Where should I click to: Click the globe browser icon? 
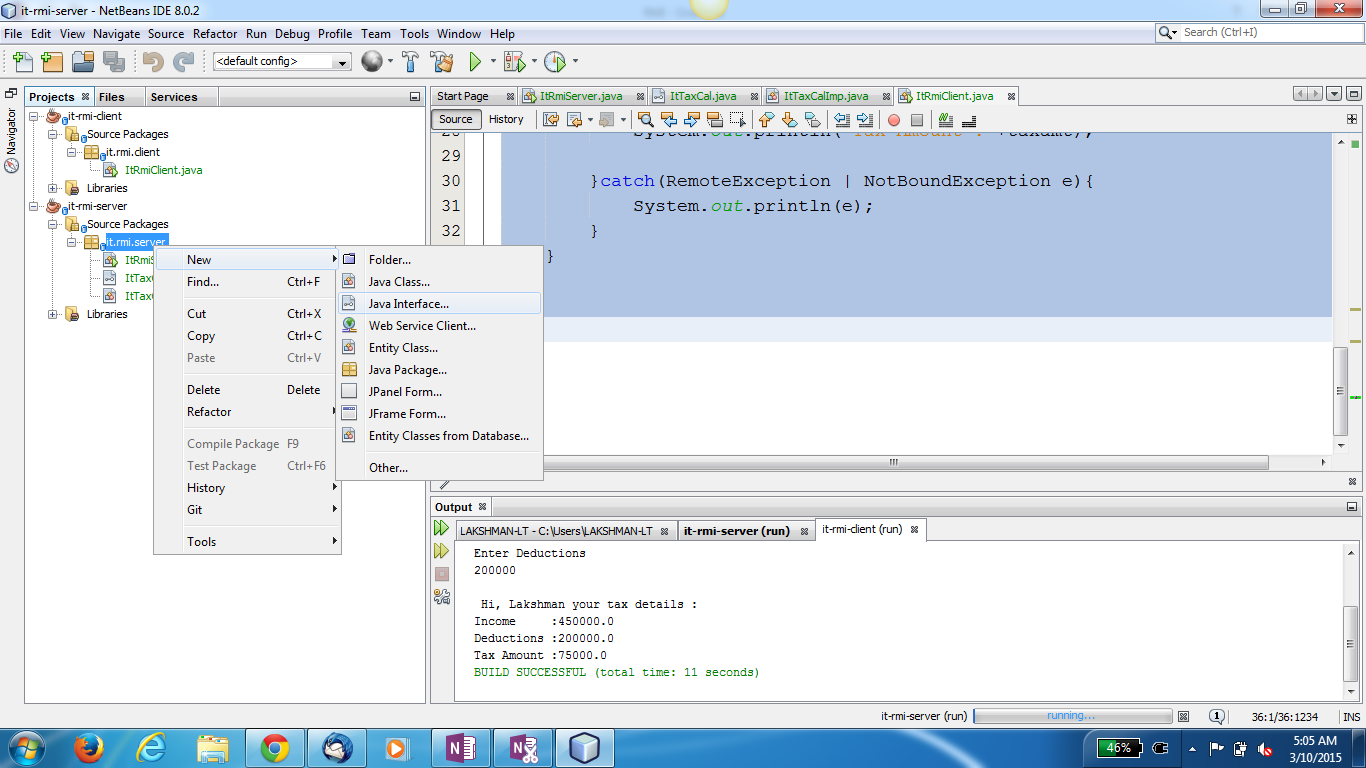click(x=371, y=62)
